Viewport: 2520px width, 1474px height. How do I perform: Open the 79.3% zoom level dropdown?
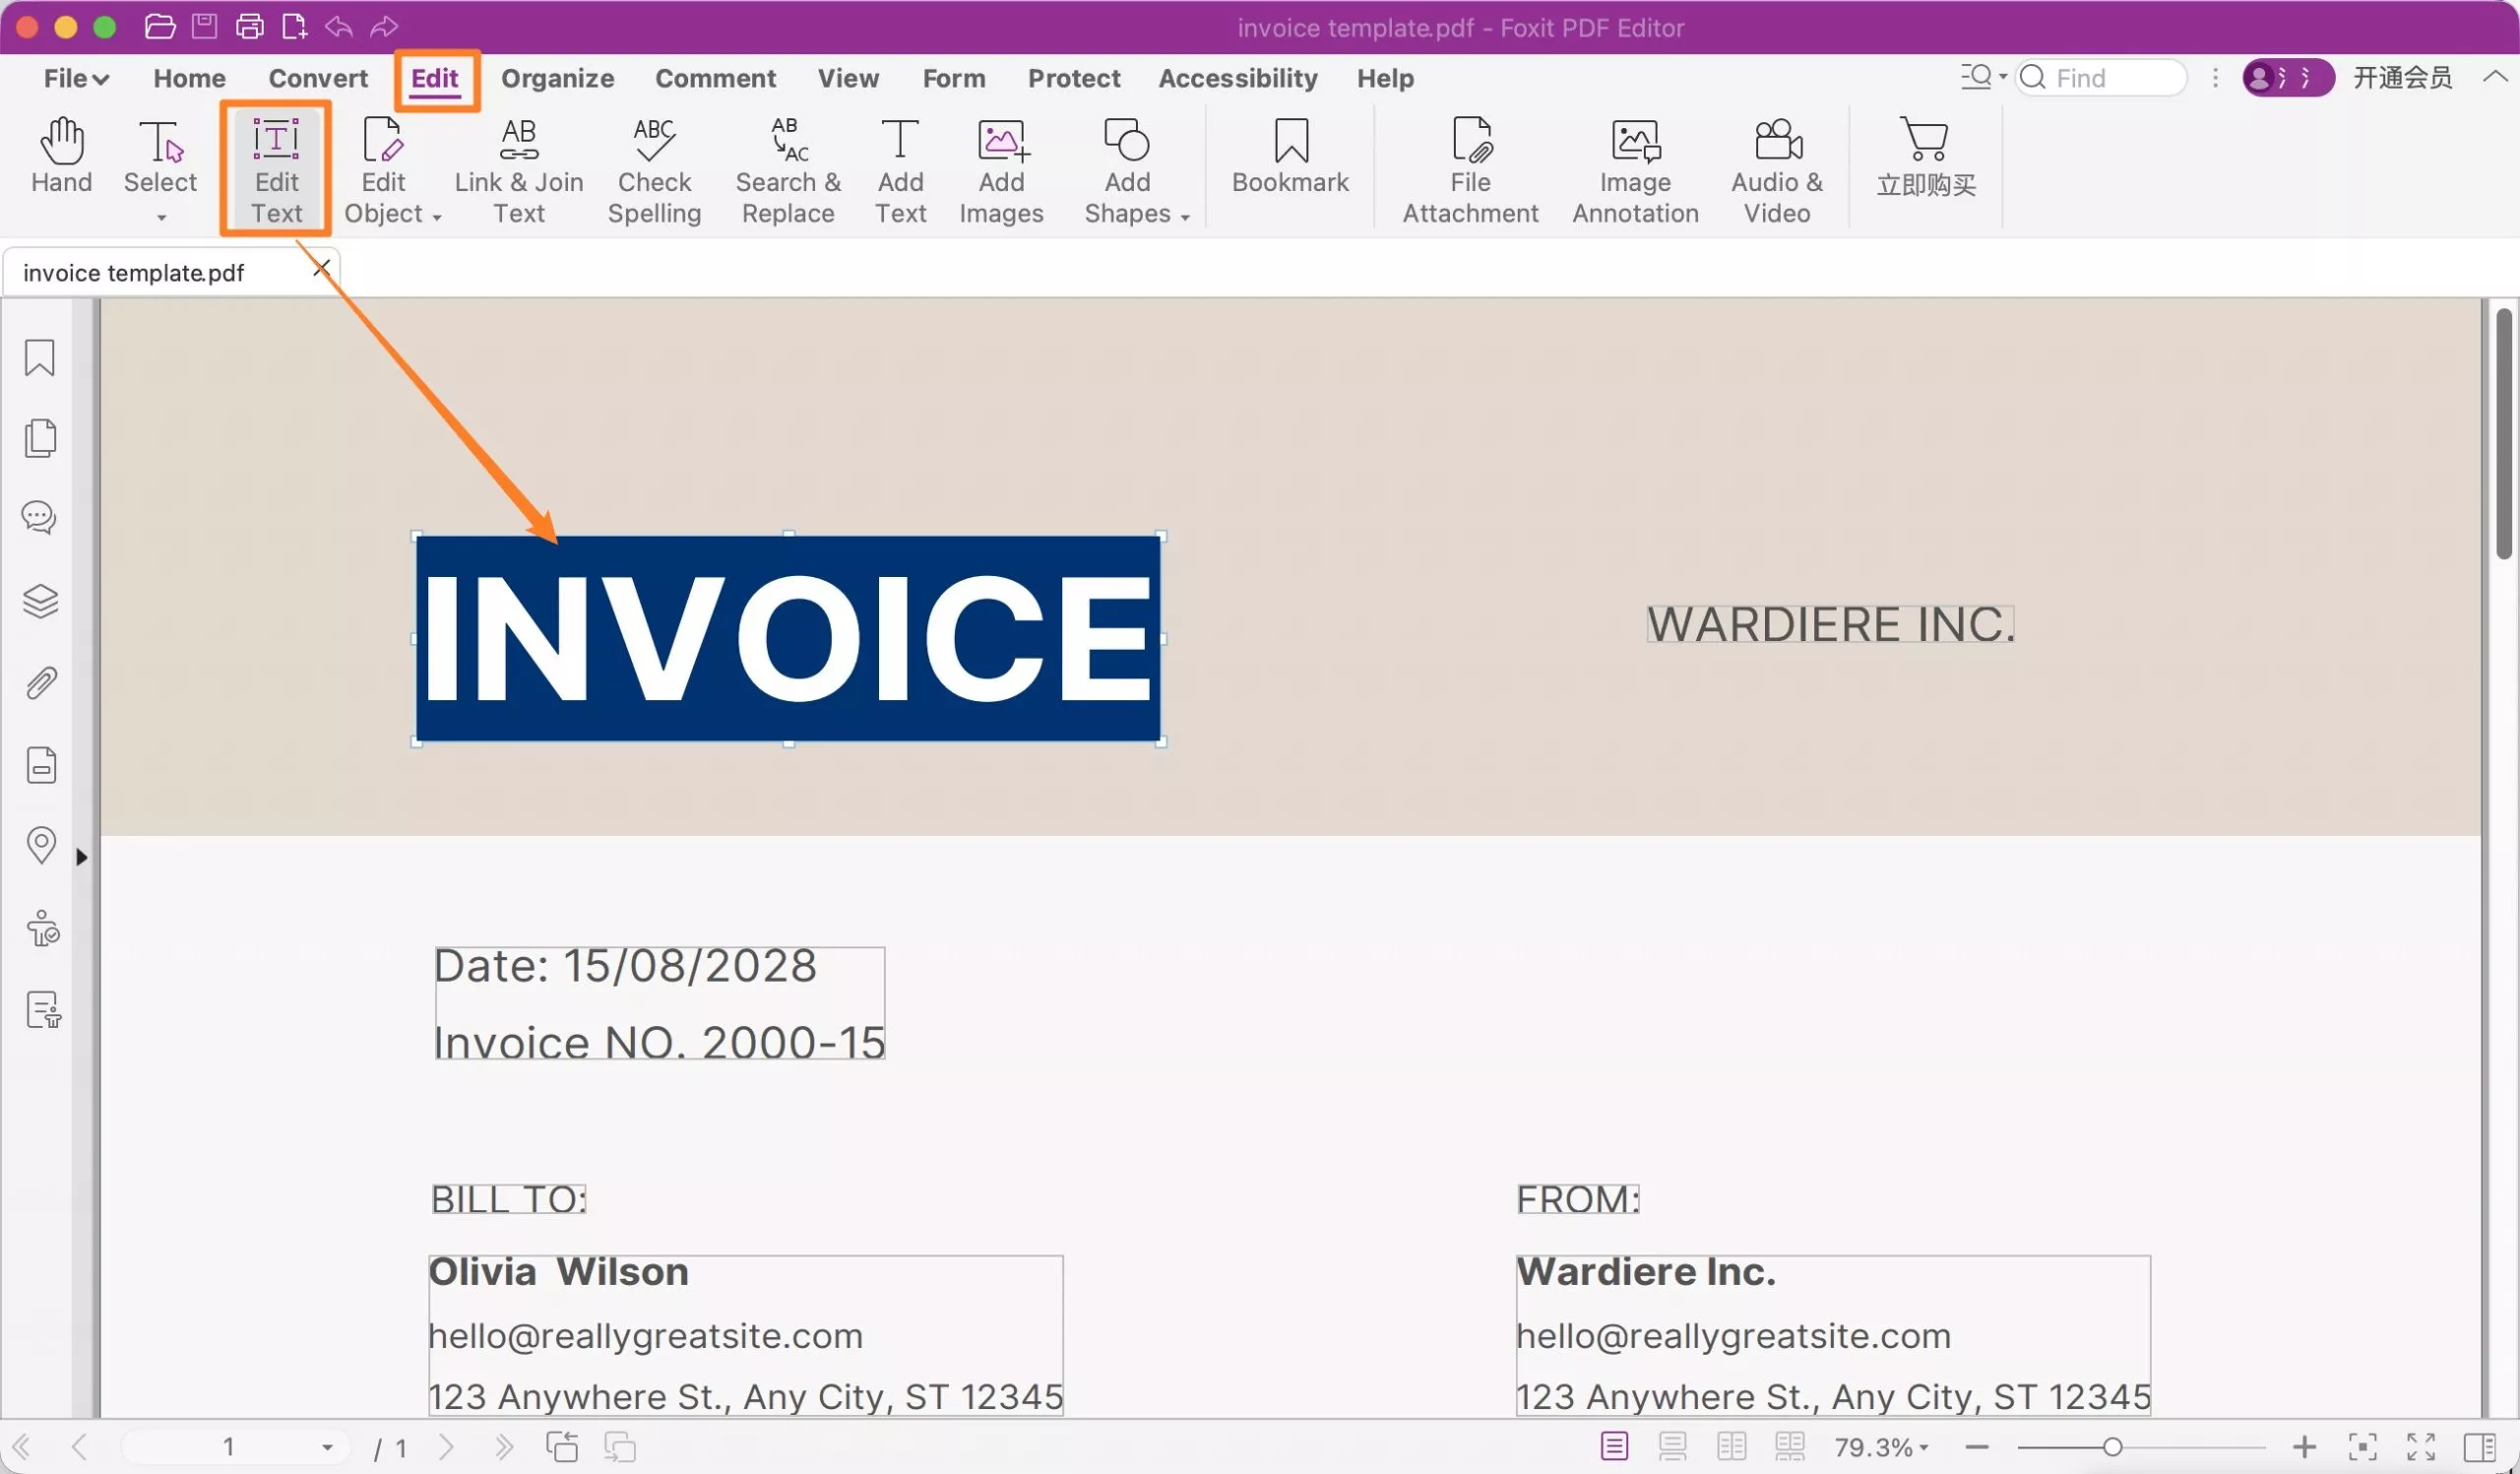(1881, 1447)
